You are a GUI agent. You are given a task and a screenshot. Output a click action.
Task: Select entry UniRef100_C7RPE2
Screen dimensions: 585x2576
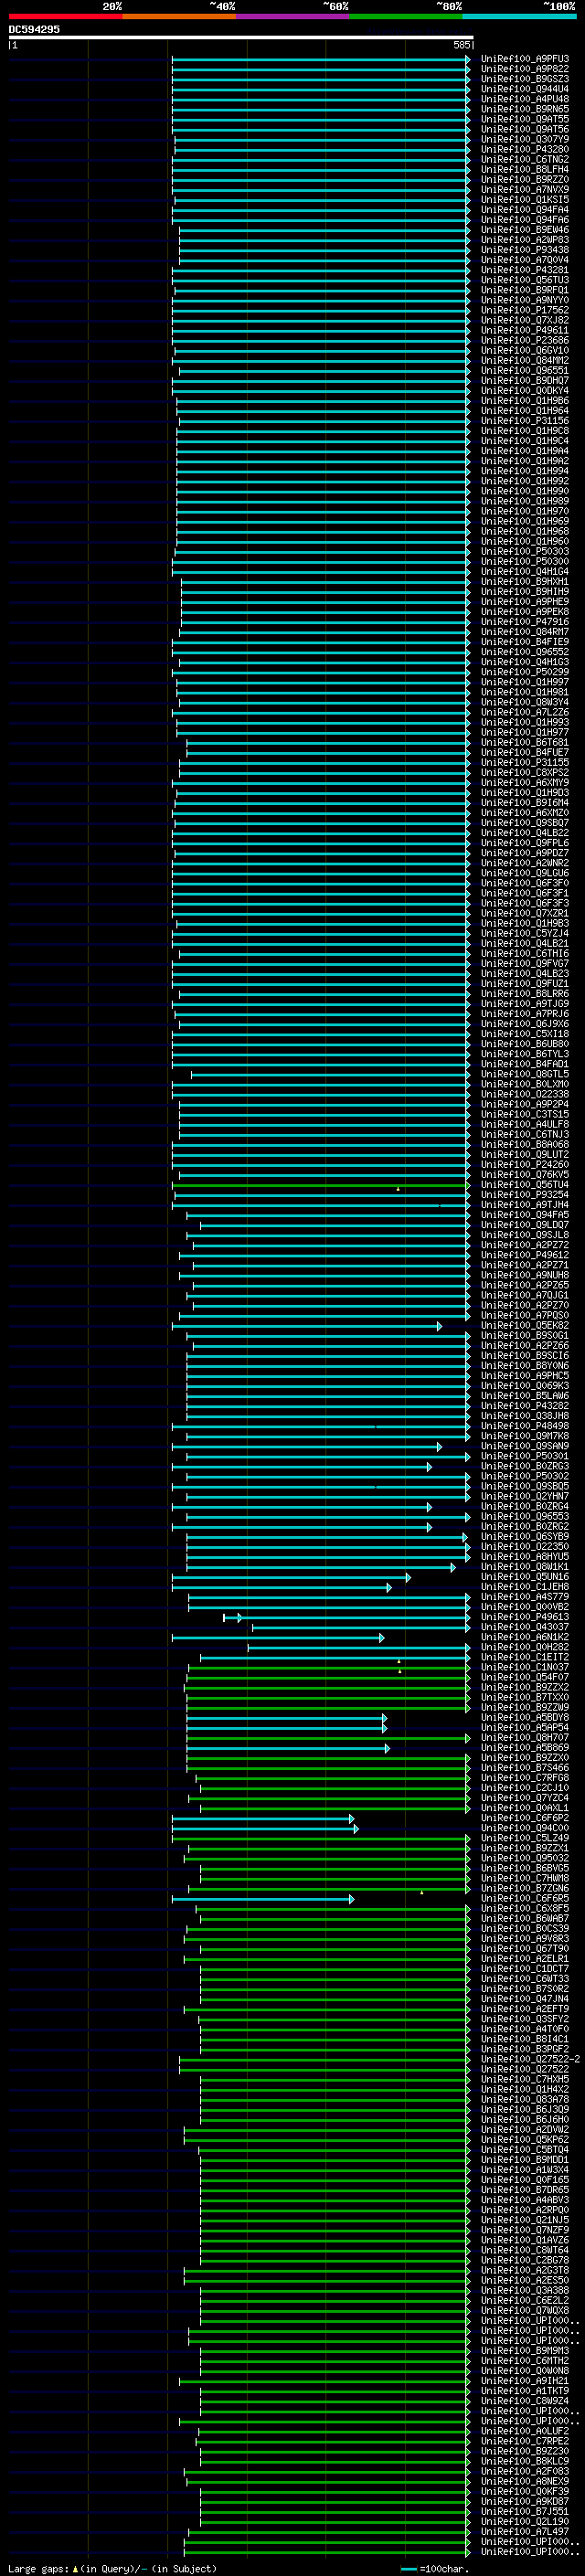pos(525,2441)
